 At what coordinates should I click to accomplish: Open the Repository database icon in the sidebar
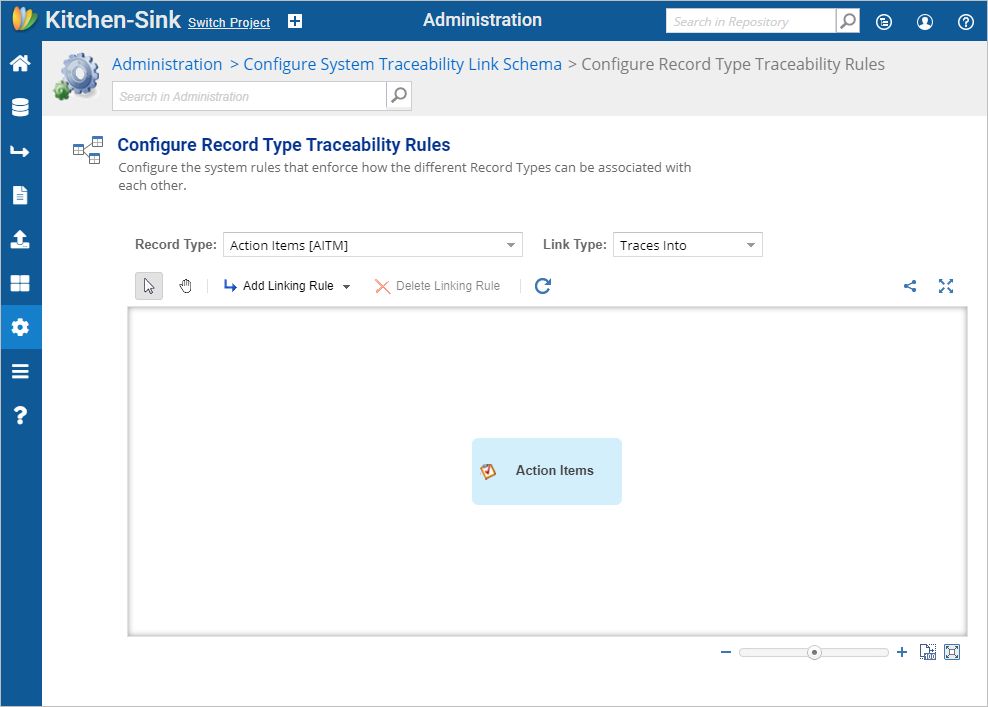pyautogui.click(x=20, y=107)
